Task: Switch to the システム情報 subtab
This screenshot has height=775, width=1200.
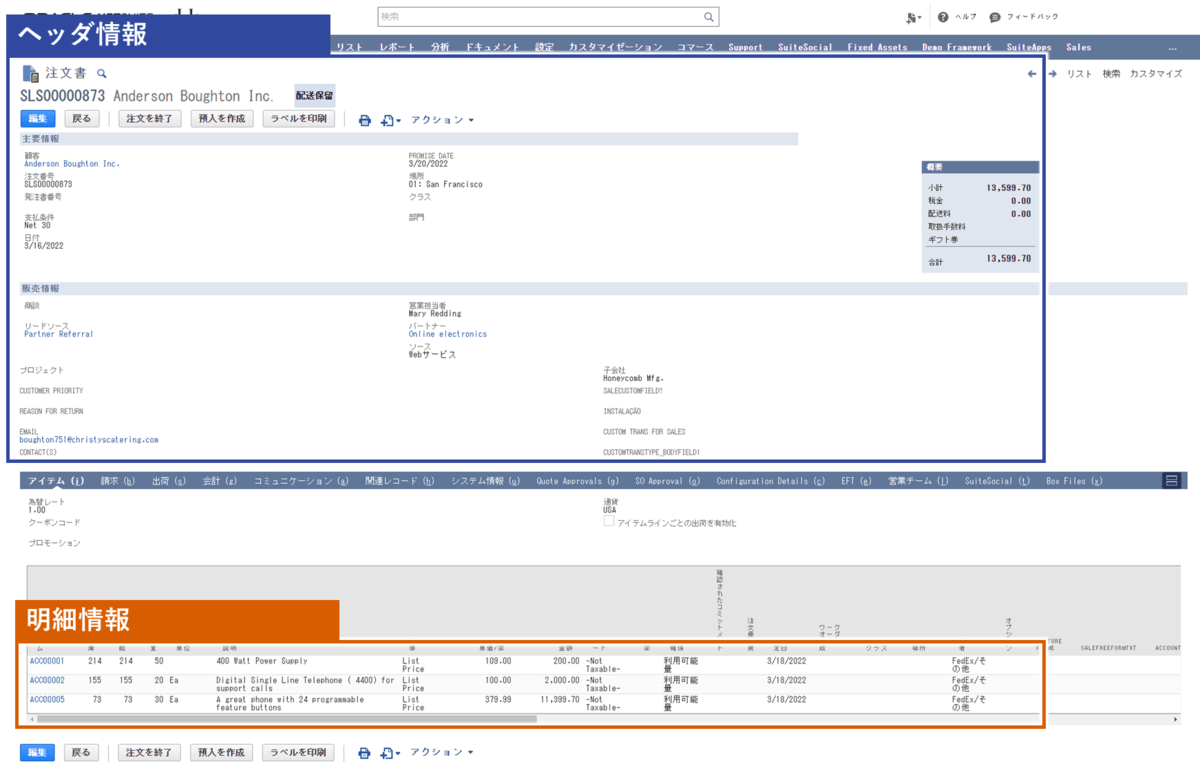Action: point(485,481)
